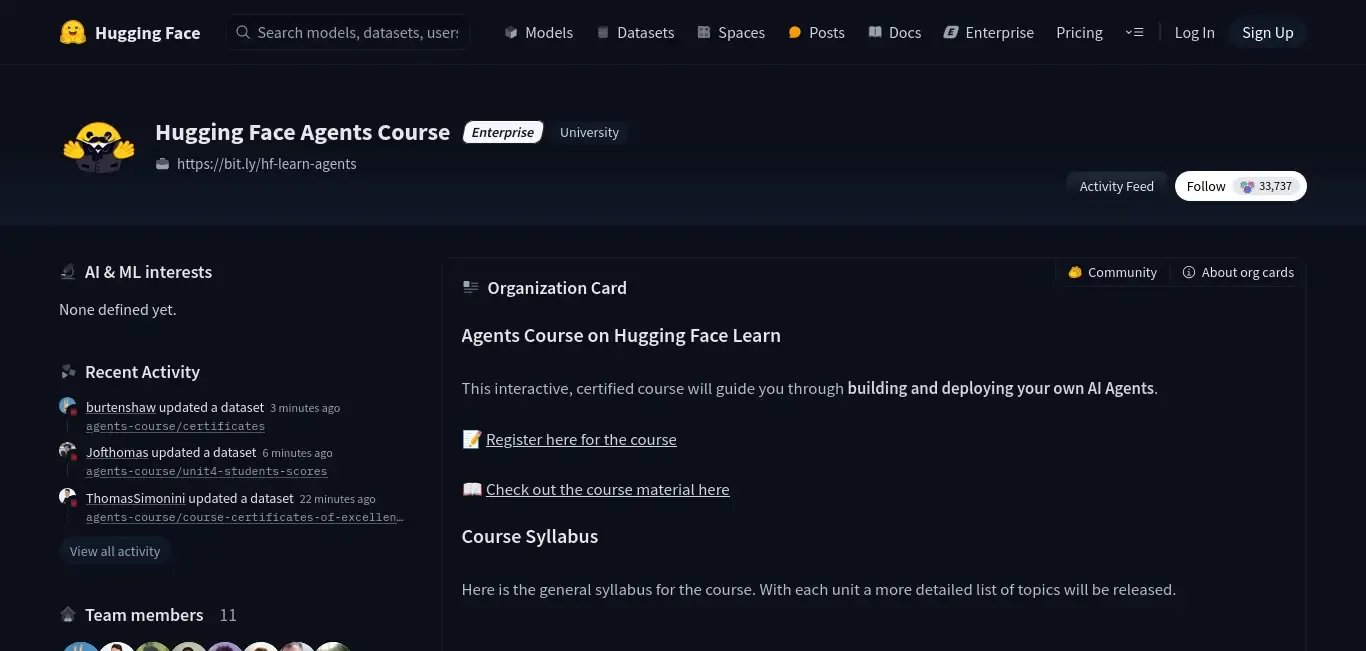Expand the more-options menu in the navigation bar
This screenshot has height=651, width=1366.
(x=1134, y=33)
